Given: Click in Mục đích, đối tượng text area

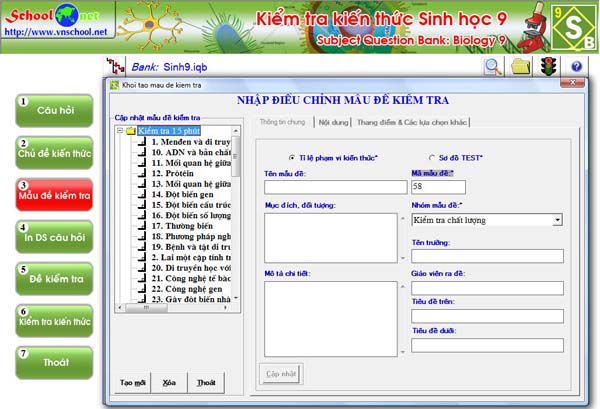Looking at the screenshot, I should (x=331, y=238).
